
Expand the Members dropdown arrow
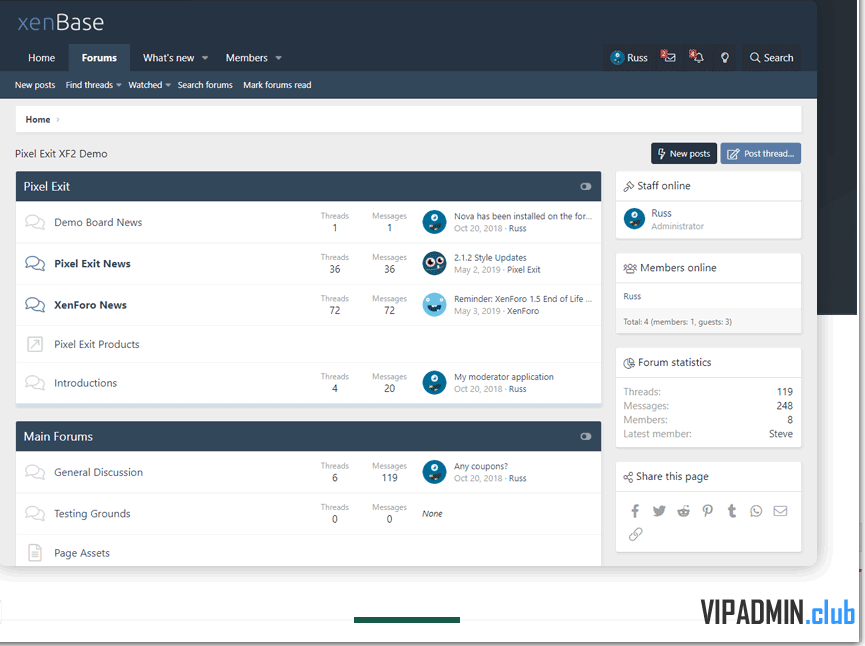(x=279, y=58)
